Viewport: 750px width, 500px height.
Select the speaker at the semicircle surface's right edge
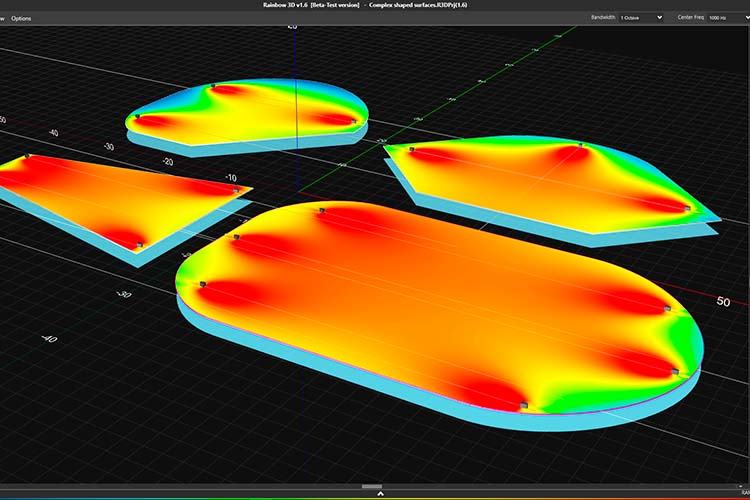354,122
